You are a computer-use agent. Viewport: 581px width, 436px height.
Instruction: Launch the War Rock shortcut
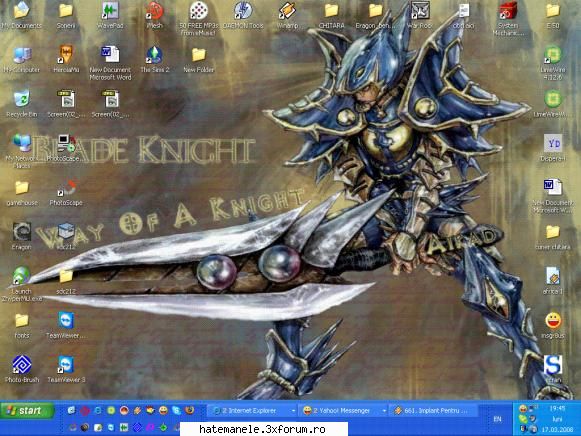[420, 15]
